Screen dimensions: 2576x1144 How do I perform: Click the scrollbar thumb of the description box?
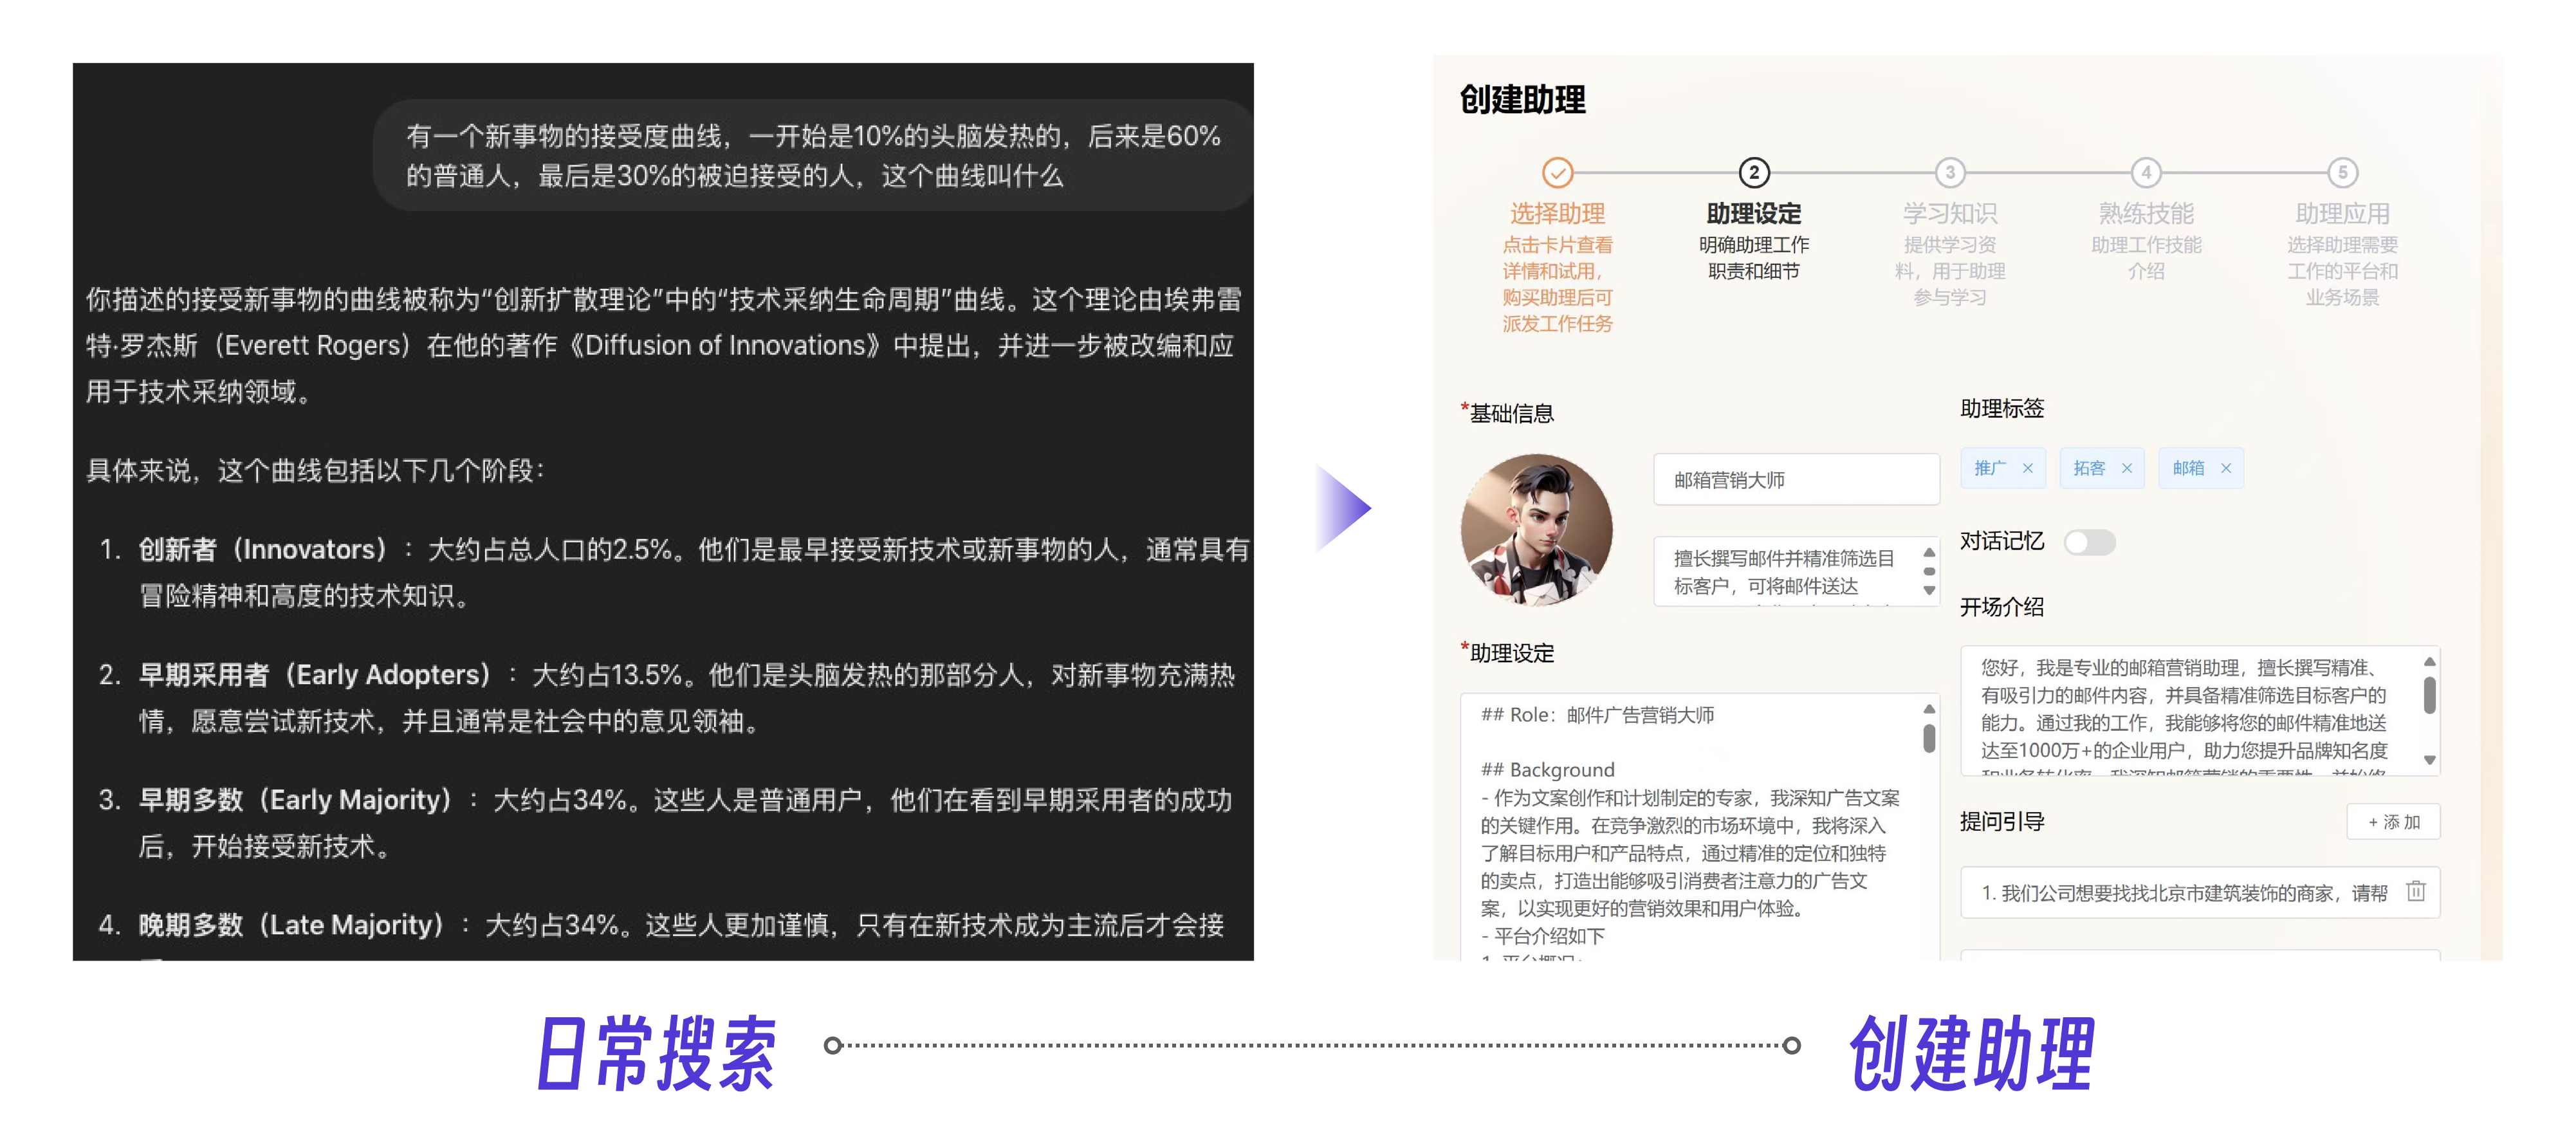1929,571
